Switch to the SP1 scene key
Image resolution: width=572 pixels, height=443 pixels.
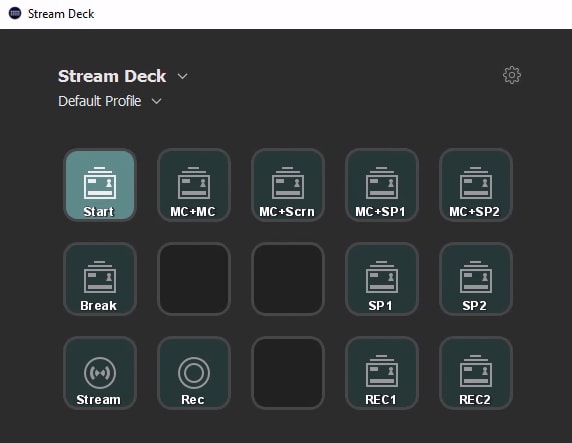pyautogui.click(x=382, y=279)
